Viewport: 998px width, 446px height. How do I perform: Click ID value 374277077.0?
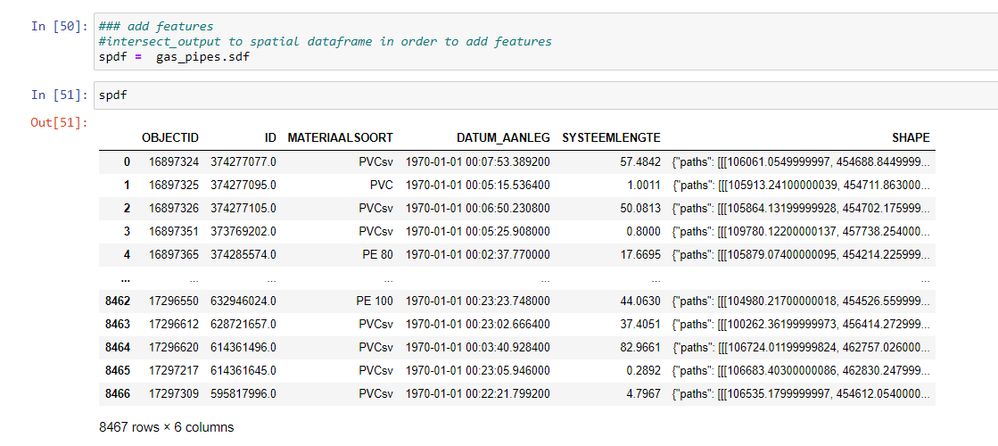tap(244, 162)
